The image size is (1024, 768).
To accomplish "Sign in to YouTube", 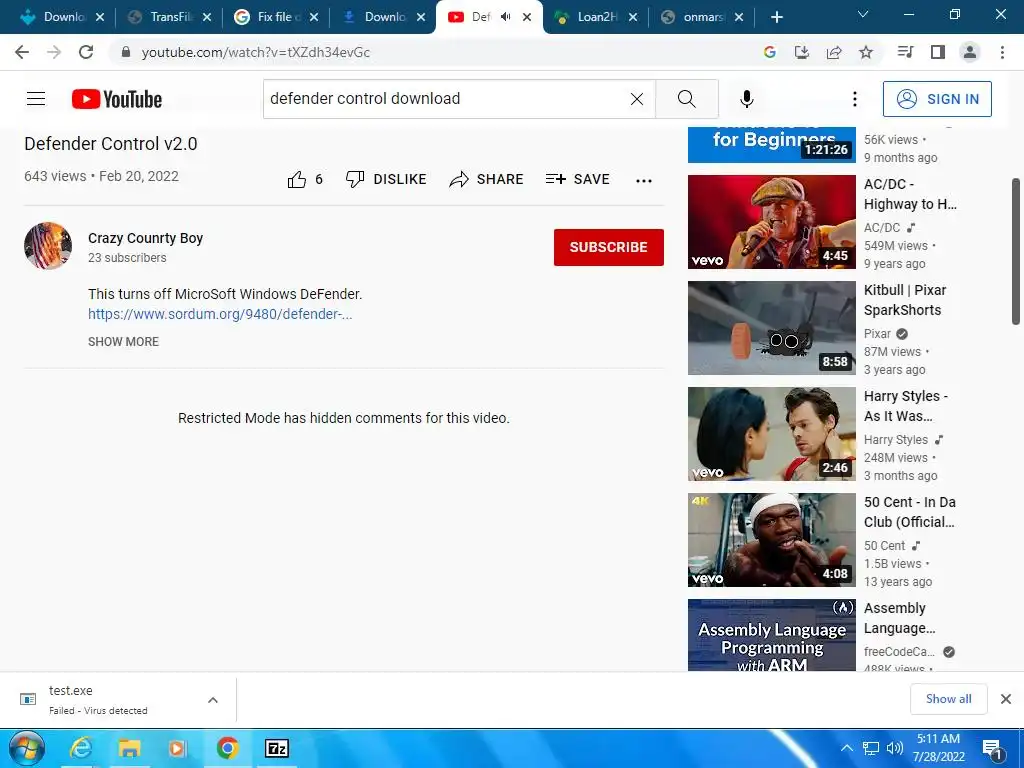I will [x=937, y=99].
